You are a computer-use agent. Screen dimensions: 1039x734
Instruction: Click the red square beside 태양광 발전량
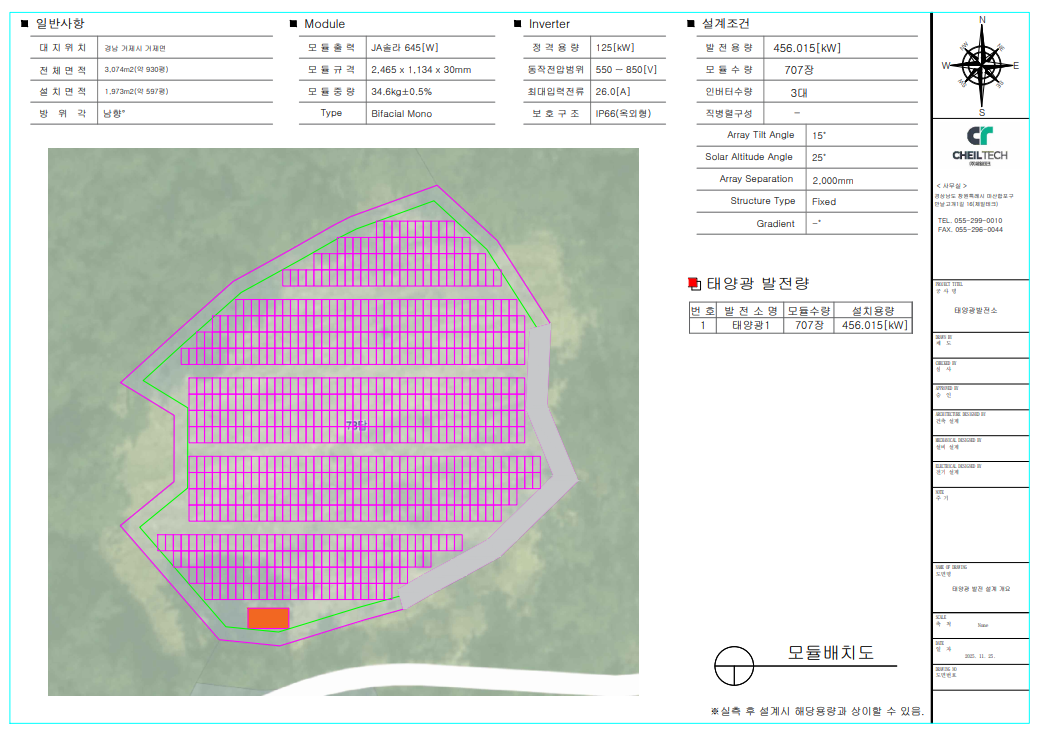pos(695,284)
